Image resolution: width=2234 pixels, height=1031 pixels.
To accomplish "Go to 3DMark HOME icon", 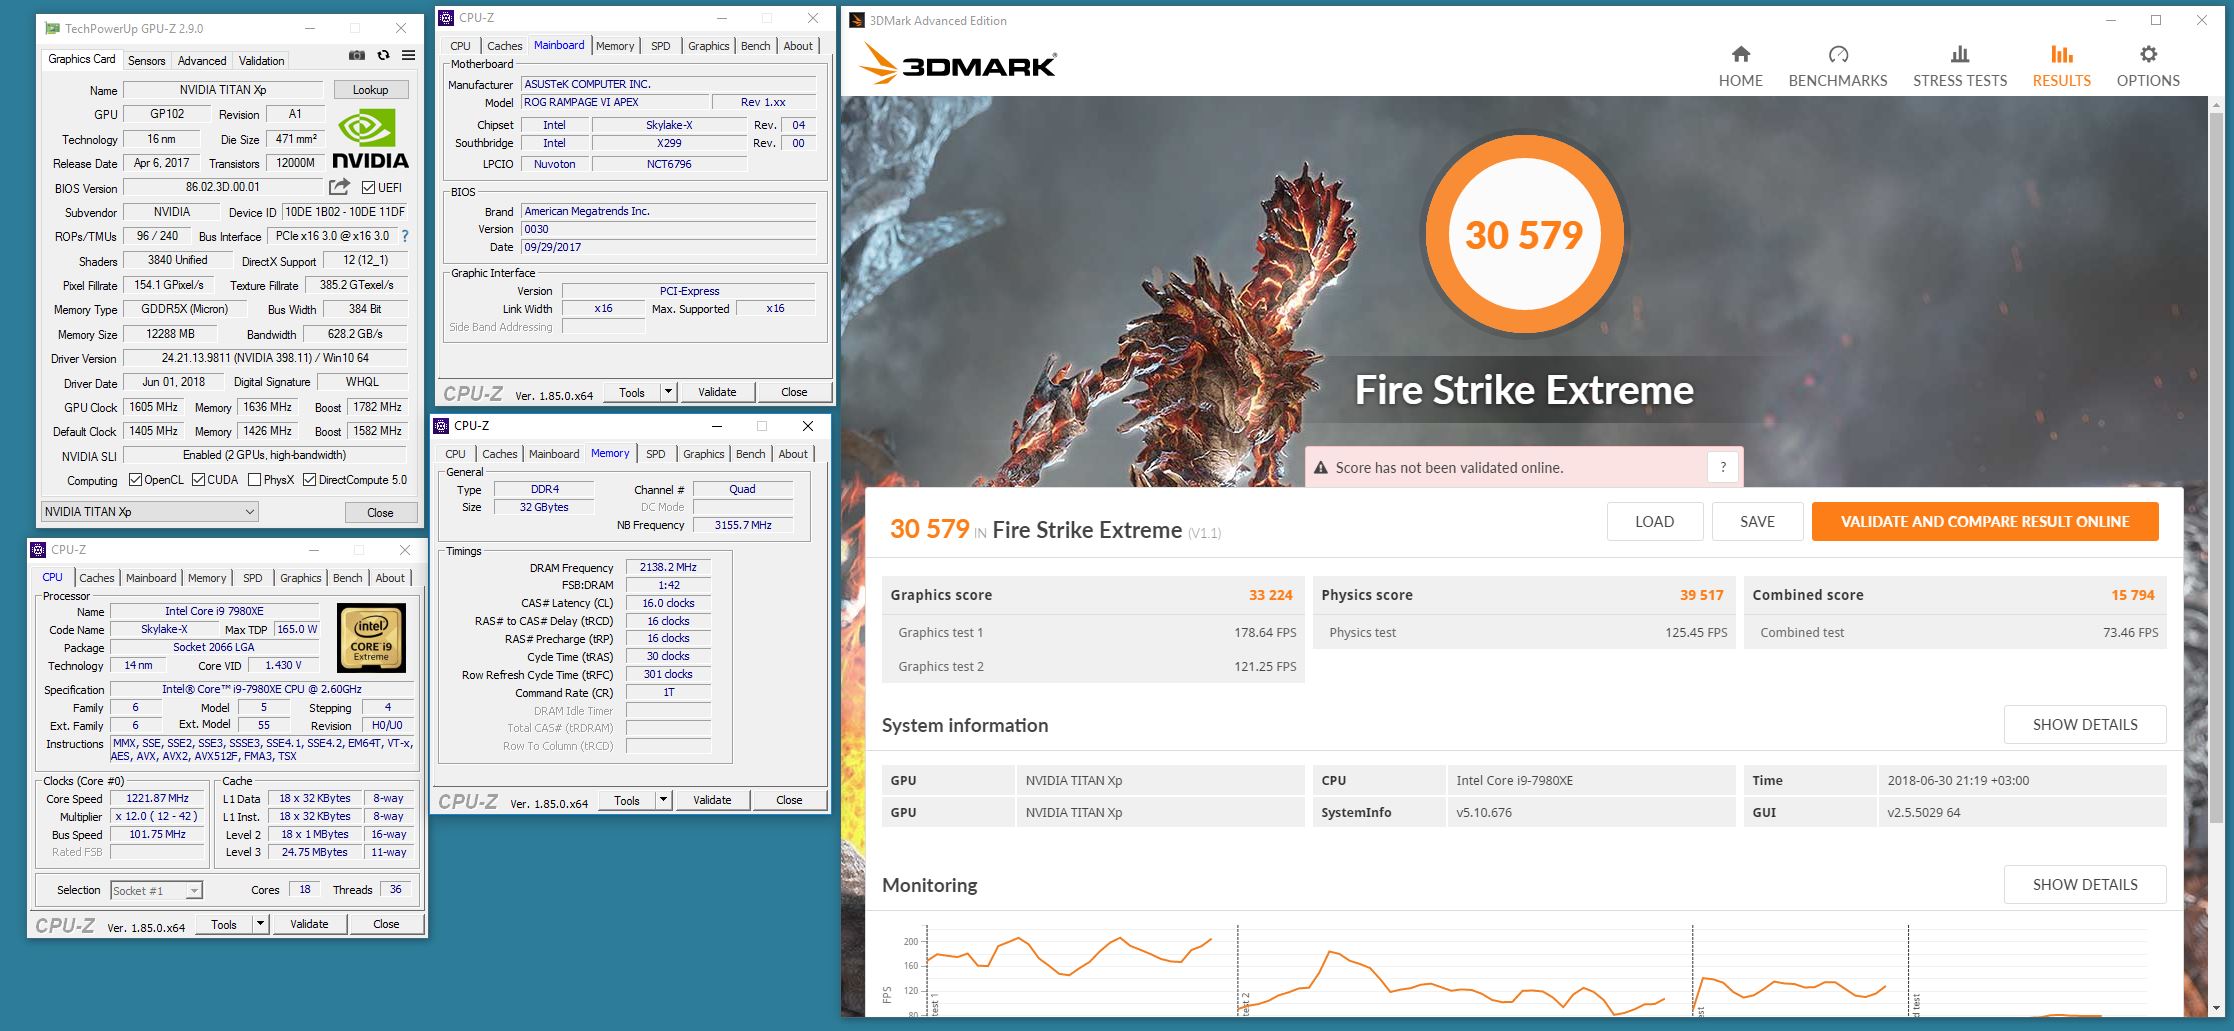I will point(1741,54).
